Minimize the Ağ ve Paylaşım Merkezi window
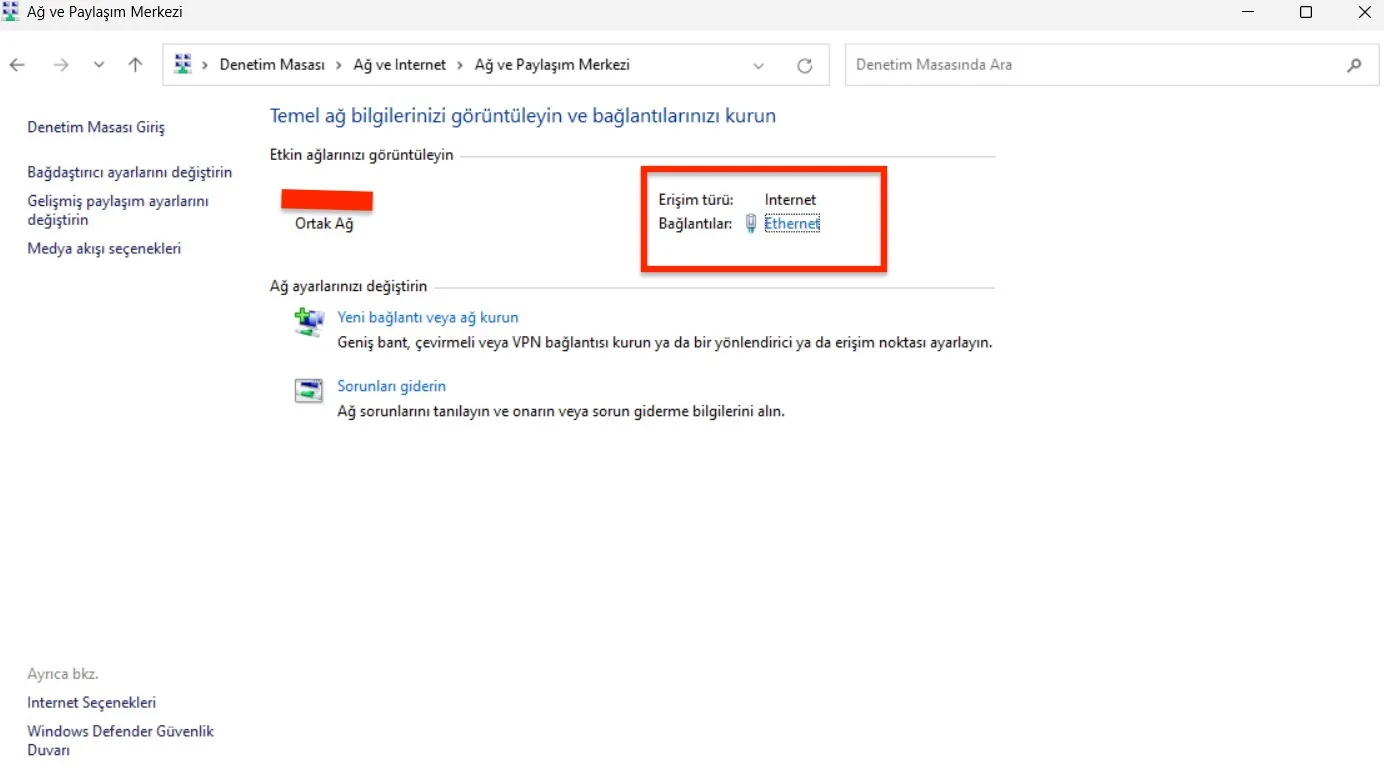 [1248, 12]
